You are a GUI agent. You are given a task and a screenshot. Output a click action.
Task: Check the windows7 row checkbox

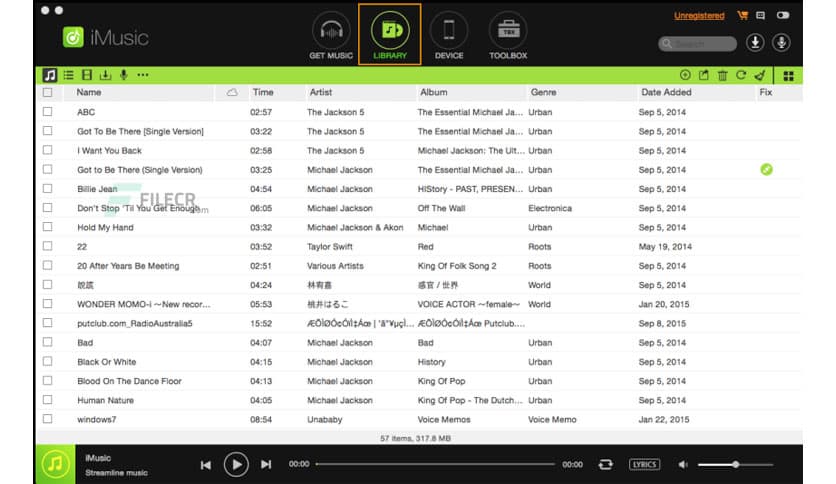[x=47, y=418]
